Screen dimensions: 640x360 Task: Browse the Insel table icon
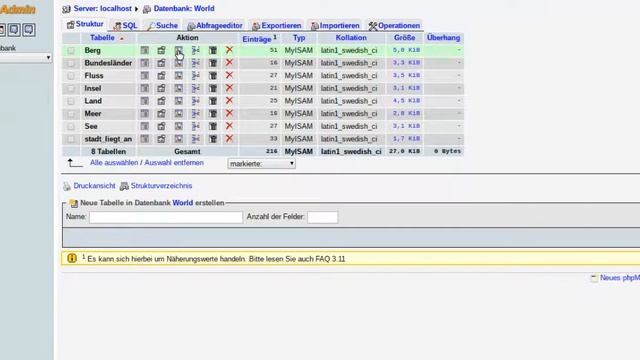(x=144, y=88)
